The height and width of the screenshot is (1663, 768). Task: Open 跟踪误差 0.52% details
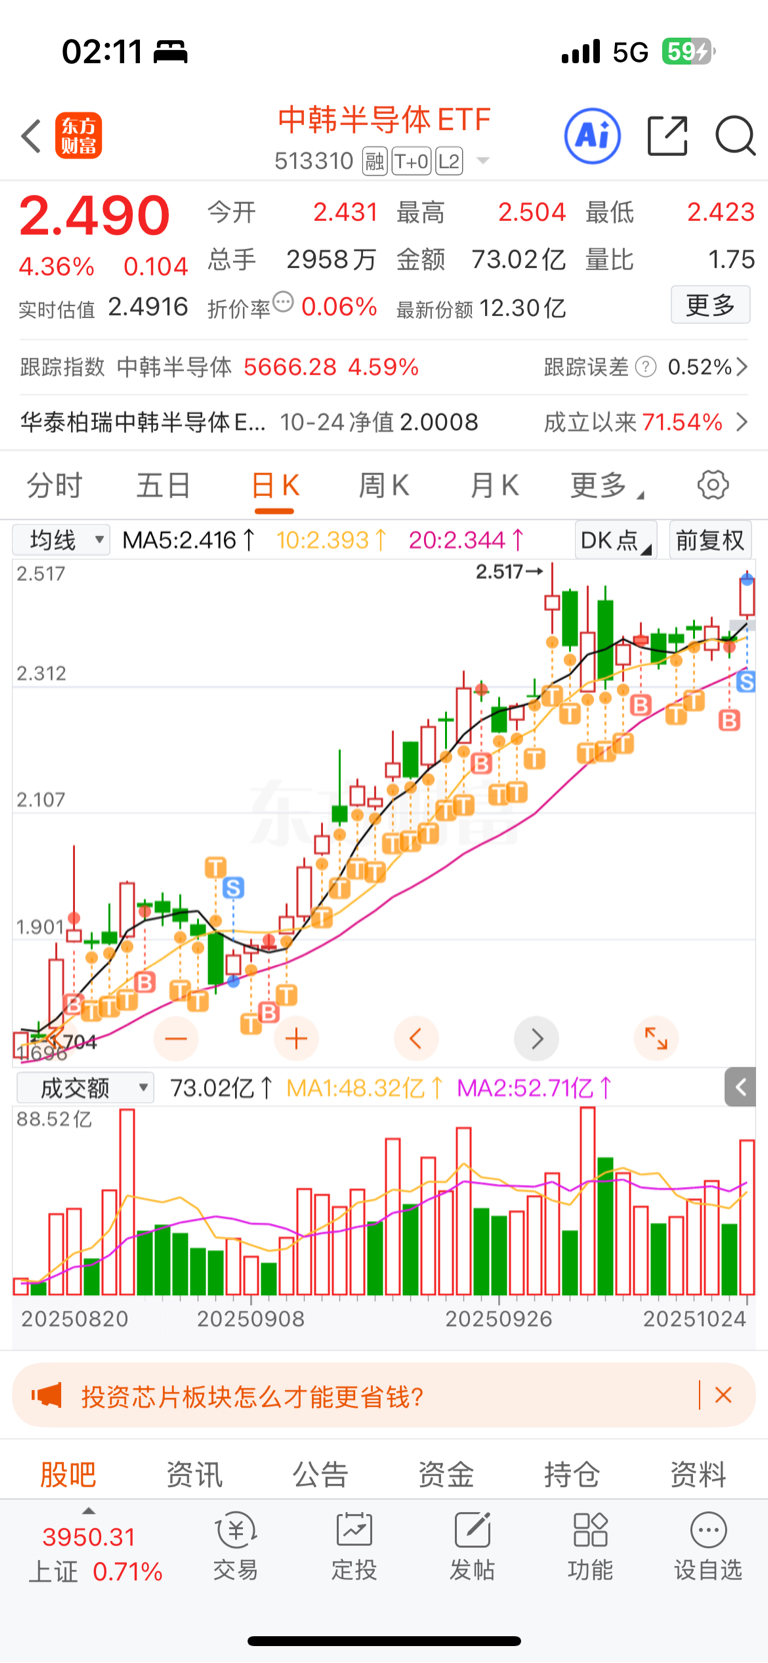click(x=646, y=367)
